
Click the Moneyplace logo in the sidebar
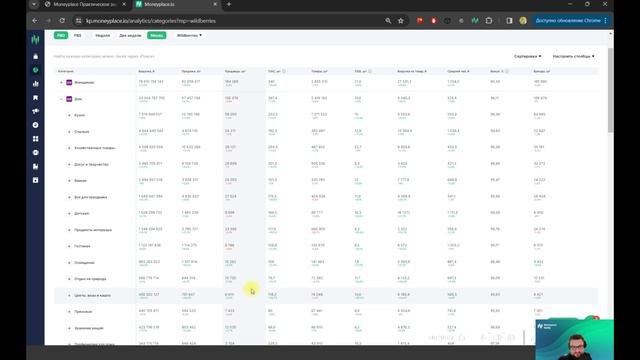click(36, 40)
